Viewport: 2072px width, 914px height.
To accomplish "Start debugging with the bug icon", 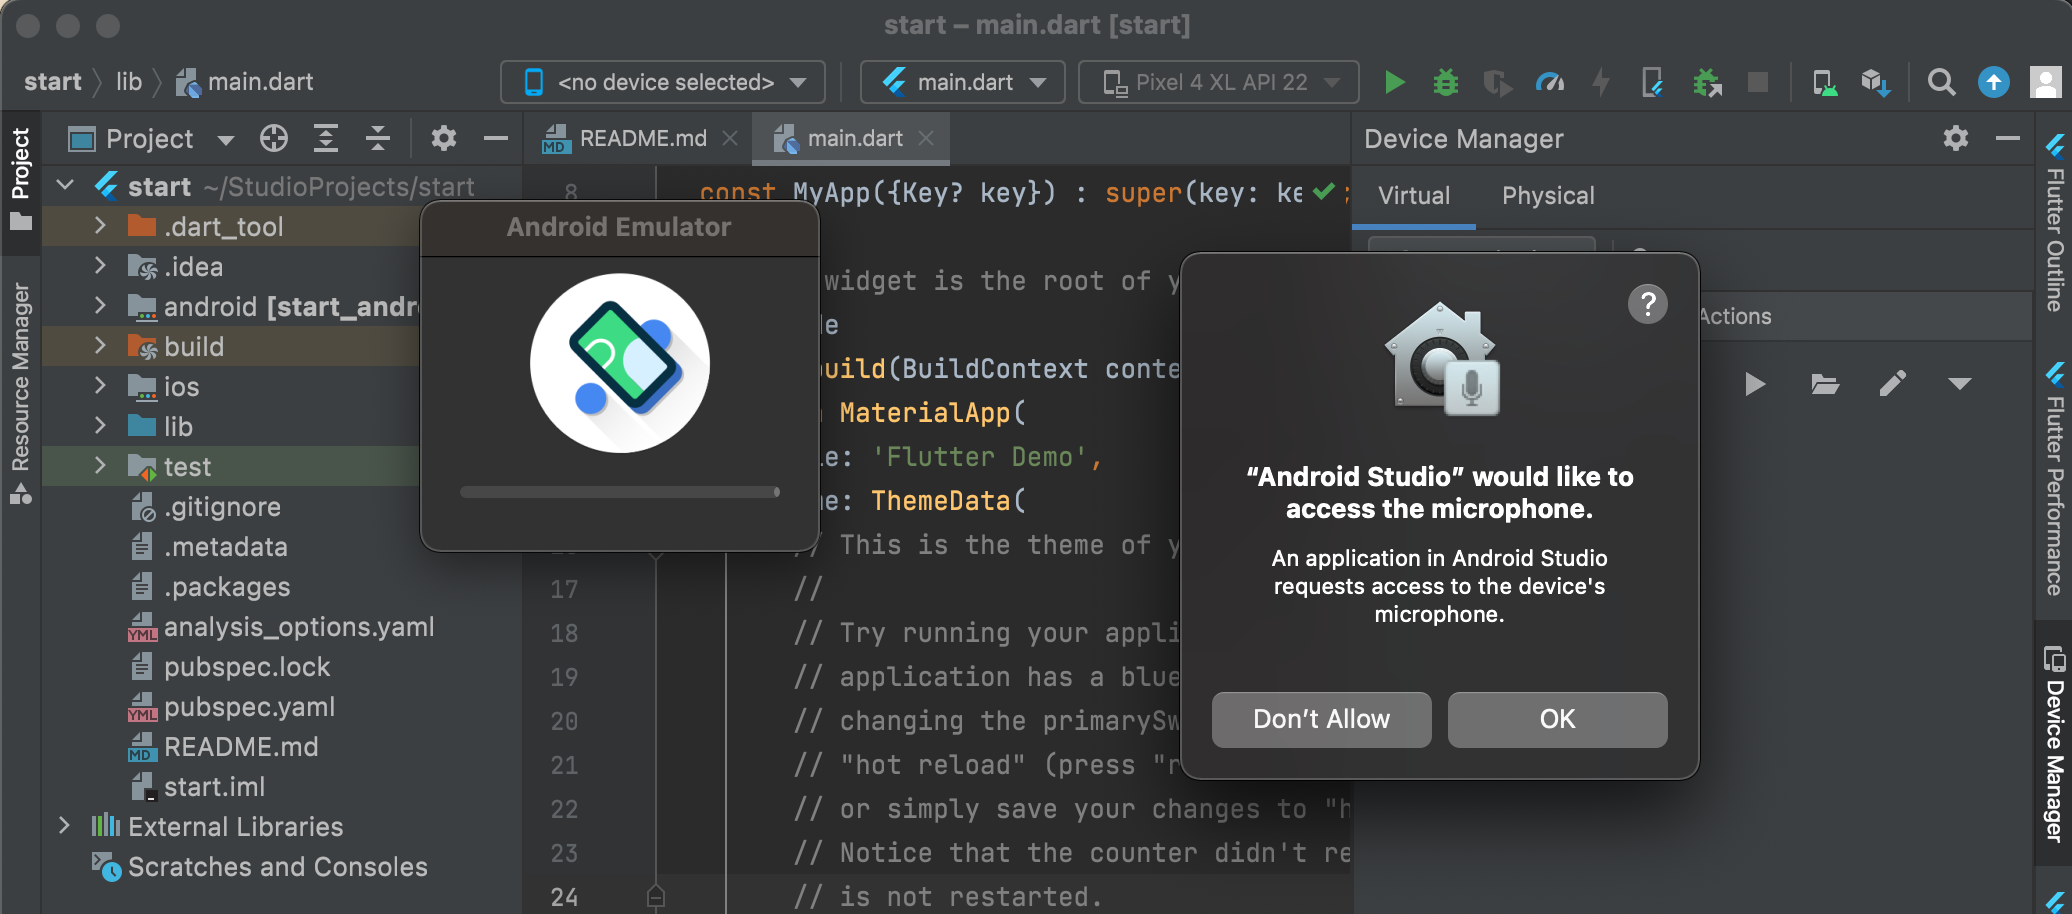I will 1446,82.
